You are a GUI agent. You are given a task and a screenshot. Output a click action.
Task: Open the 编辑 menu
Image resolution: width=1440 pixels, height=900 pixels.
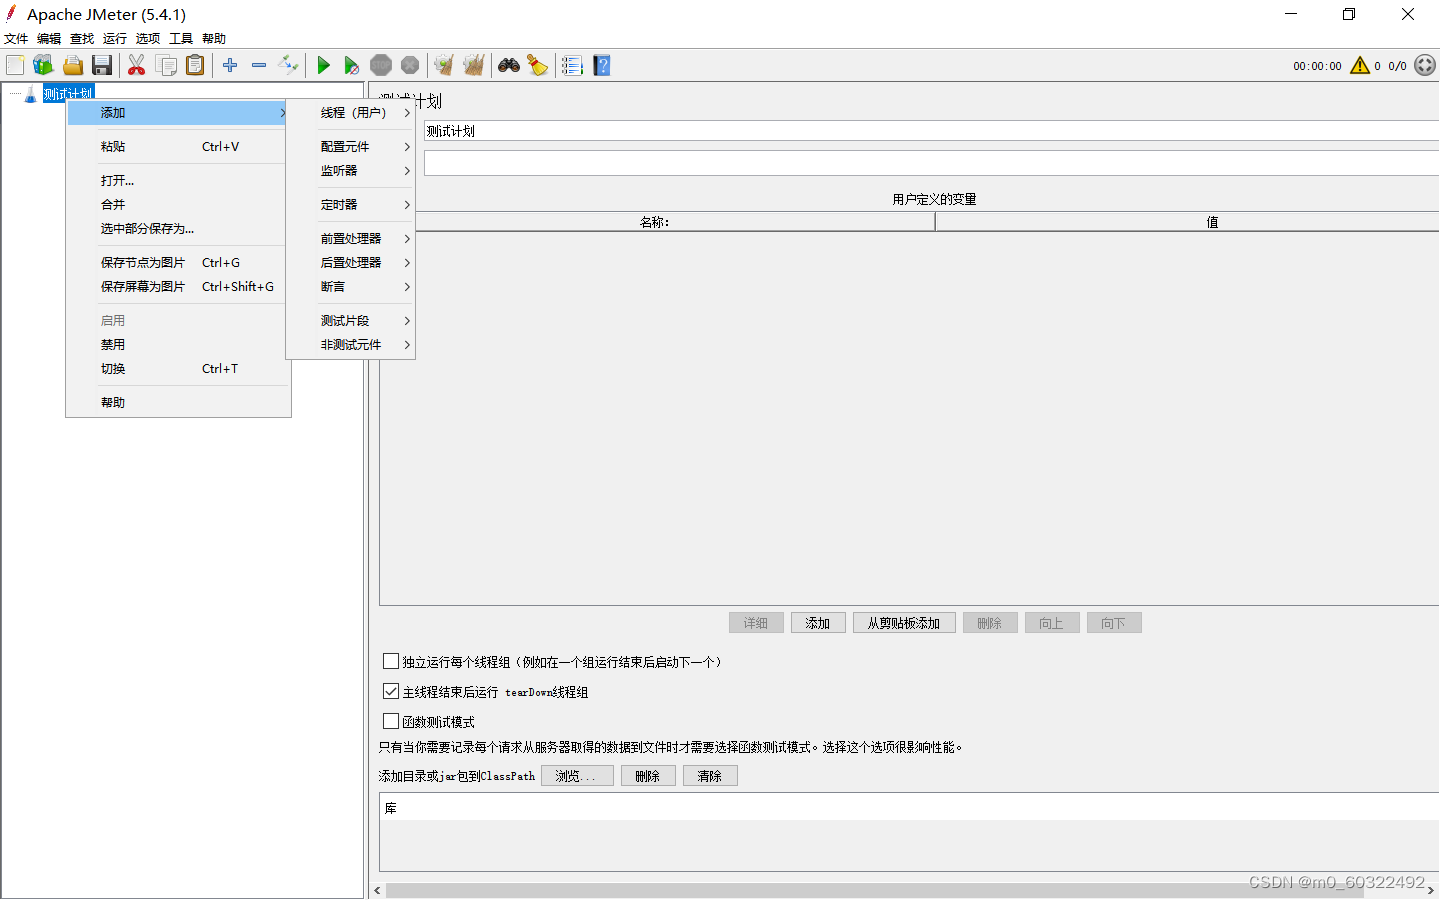49,39
